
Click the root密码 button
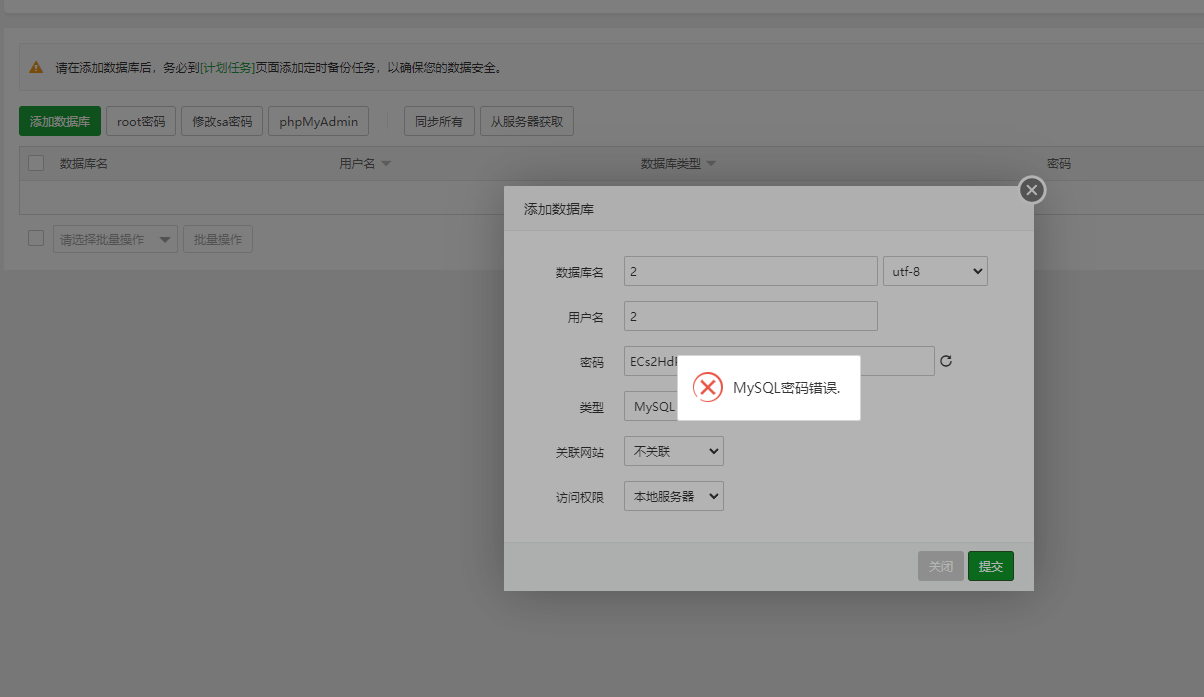[x=141, y=121]
